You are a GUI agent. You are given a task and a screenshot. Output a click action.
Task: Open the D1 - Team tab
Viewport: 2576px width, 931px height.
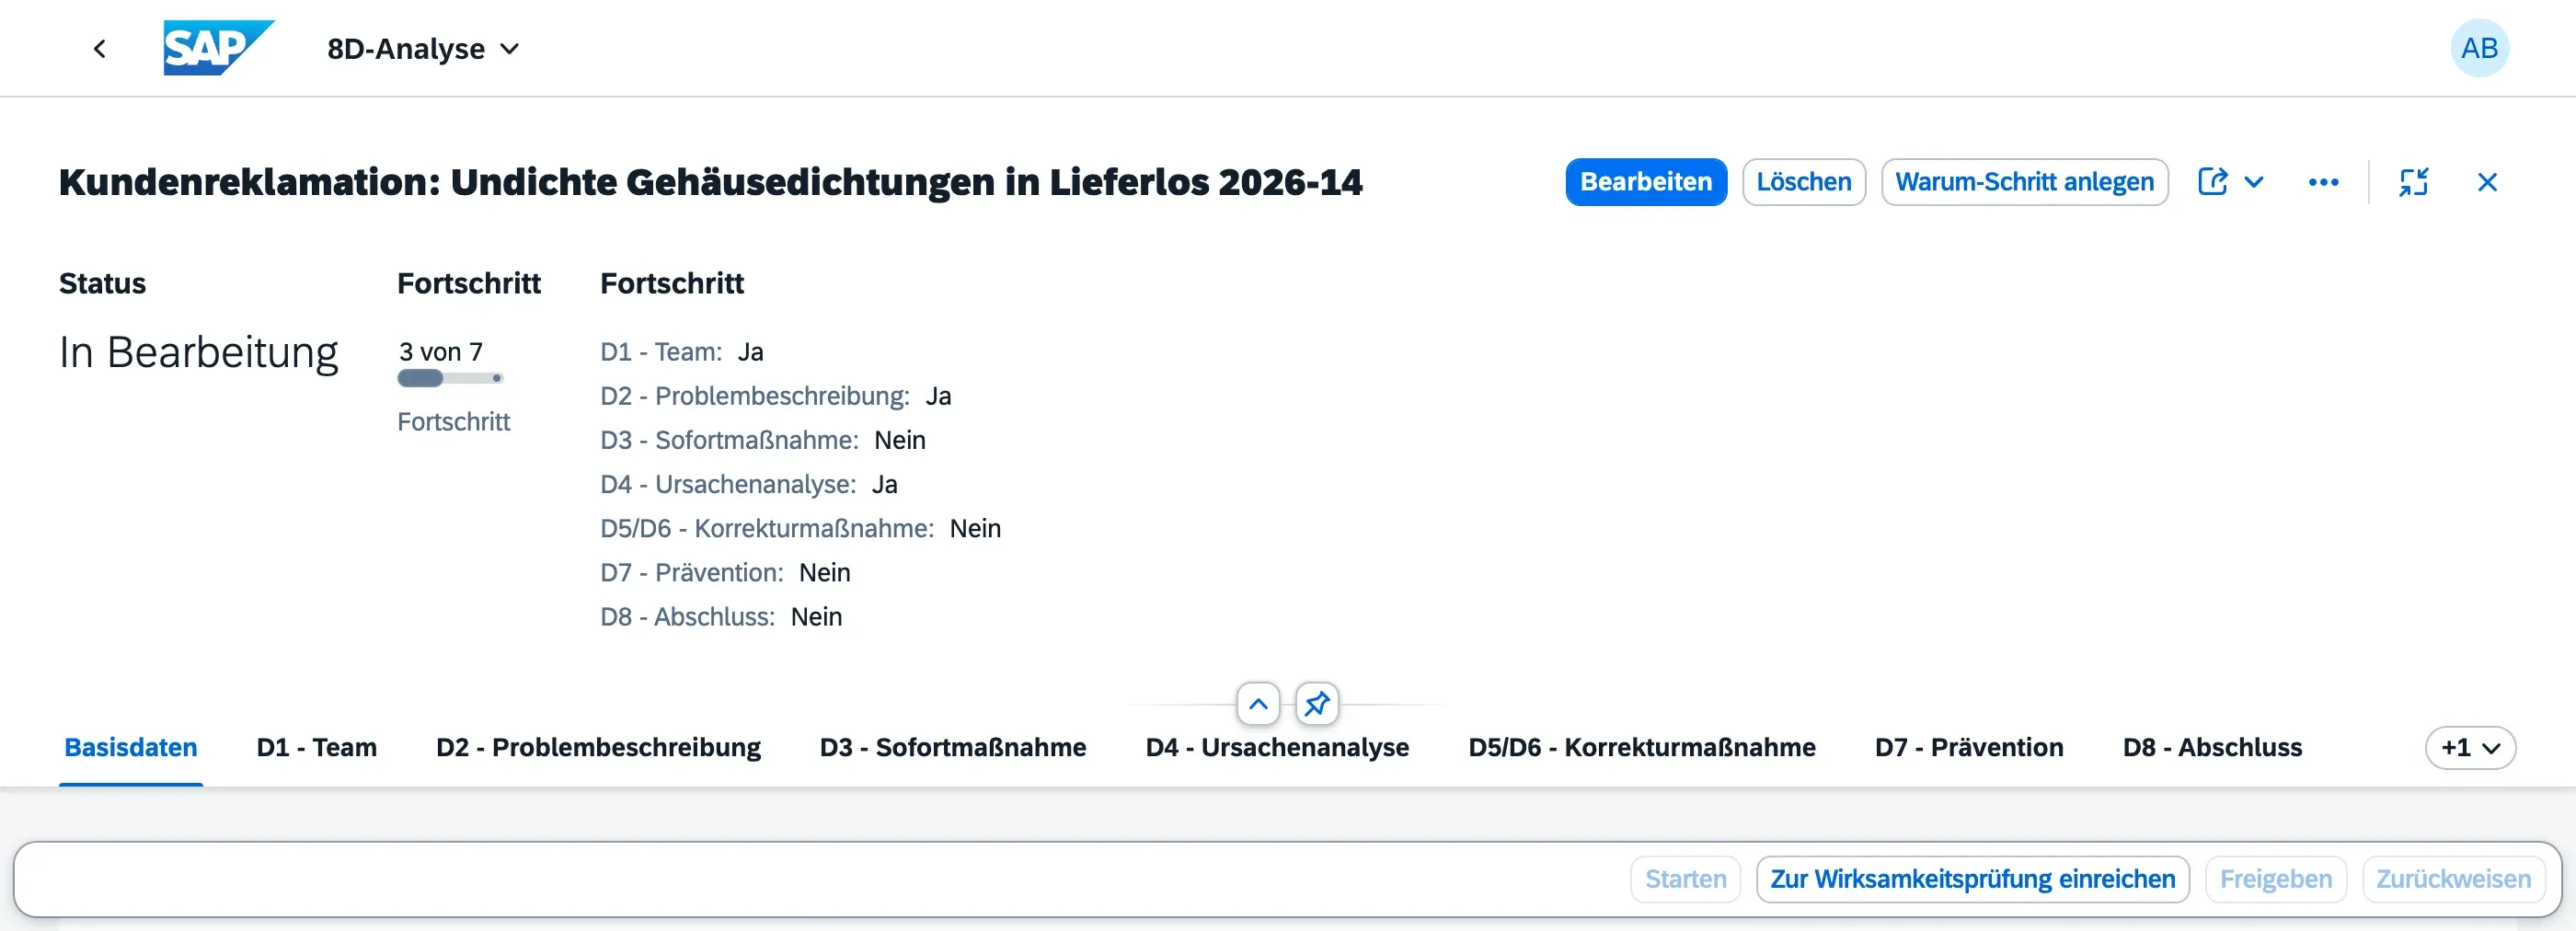[317, 748]
